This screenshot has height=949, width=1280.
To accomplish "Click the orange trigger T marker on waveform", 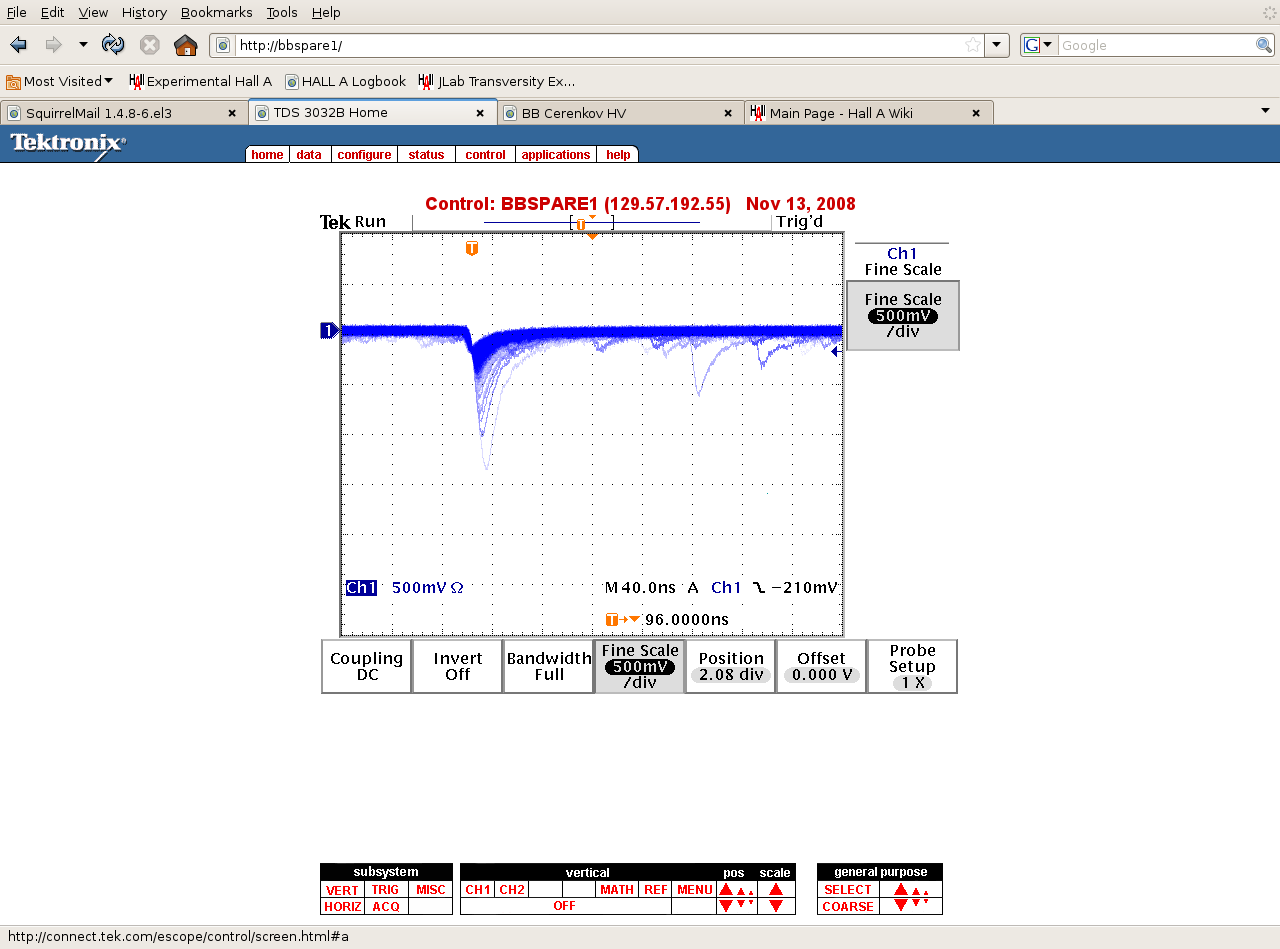I will pyautogui.click(x=472, y=248).
